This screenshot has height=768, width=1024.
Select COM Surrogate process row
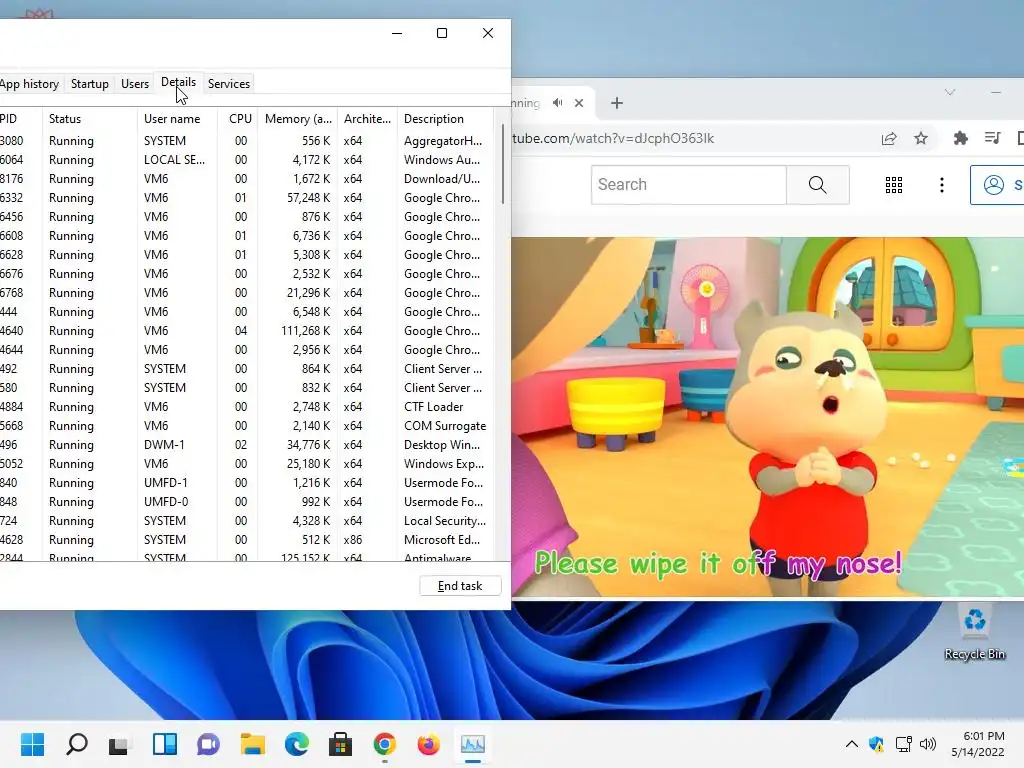tap(247, 426)
